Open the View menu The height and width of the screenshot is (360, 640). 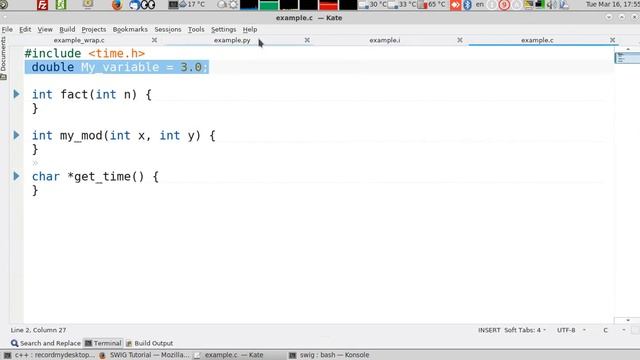(x=45, y=29)
